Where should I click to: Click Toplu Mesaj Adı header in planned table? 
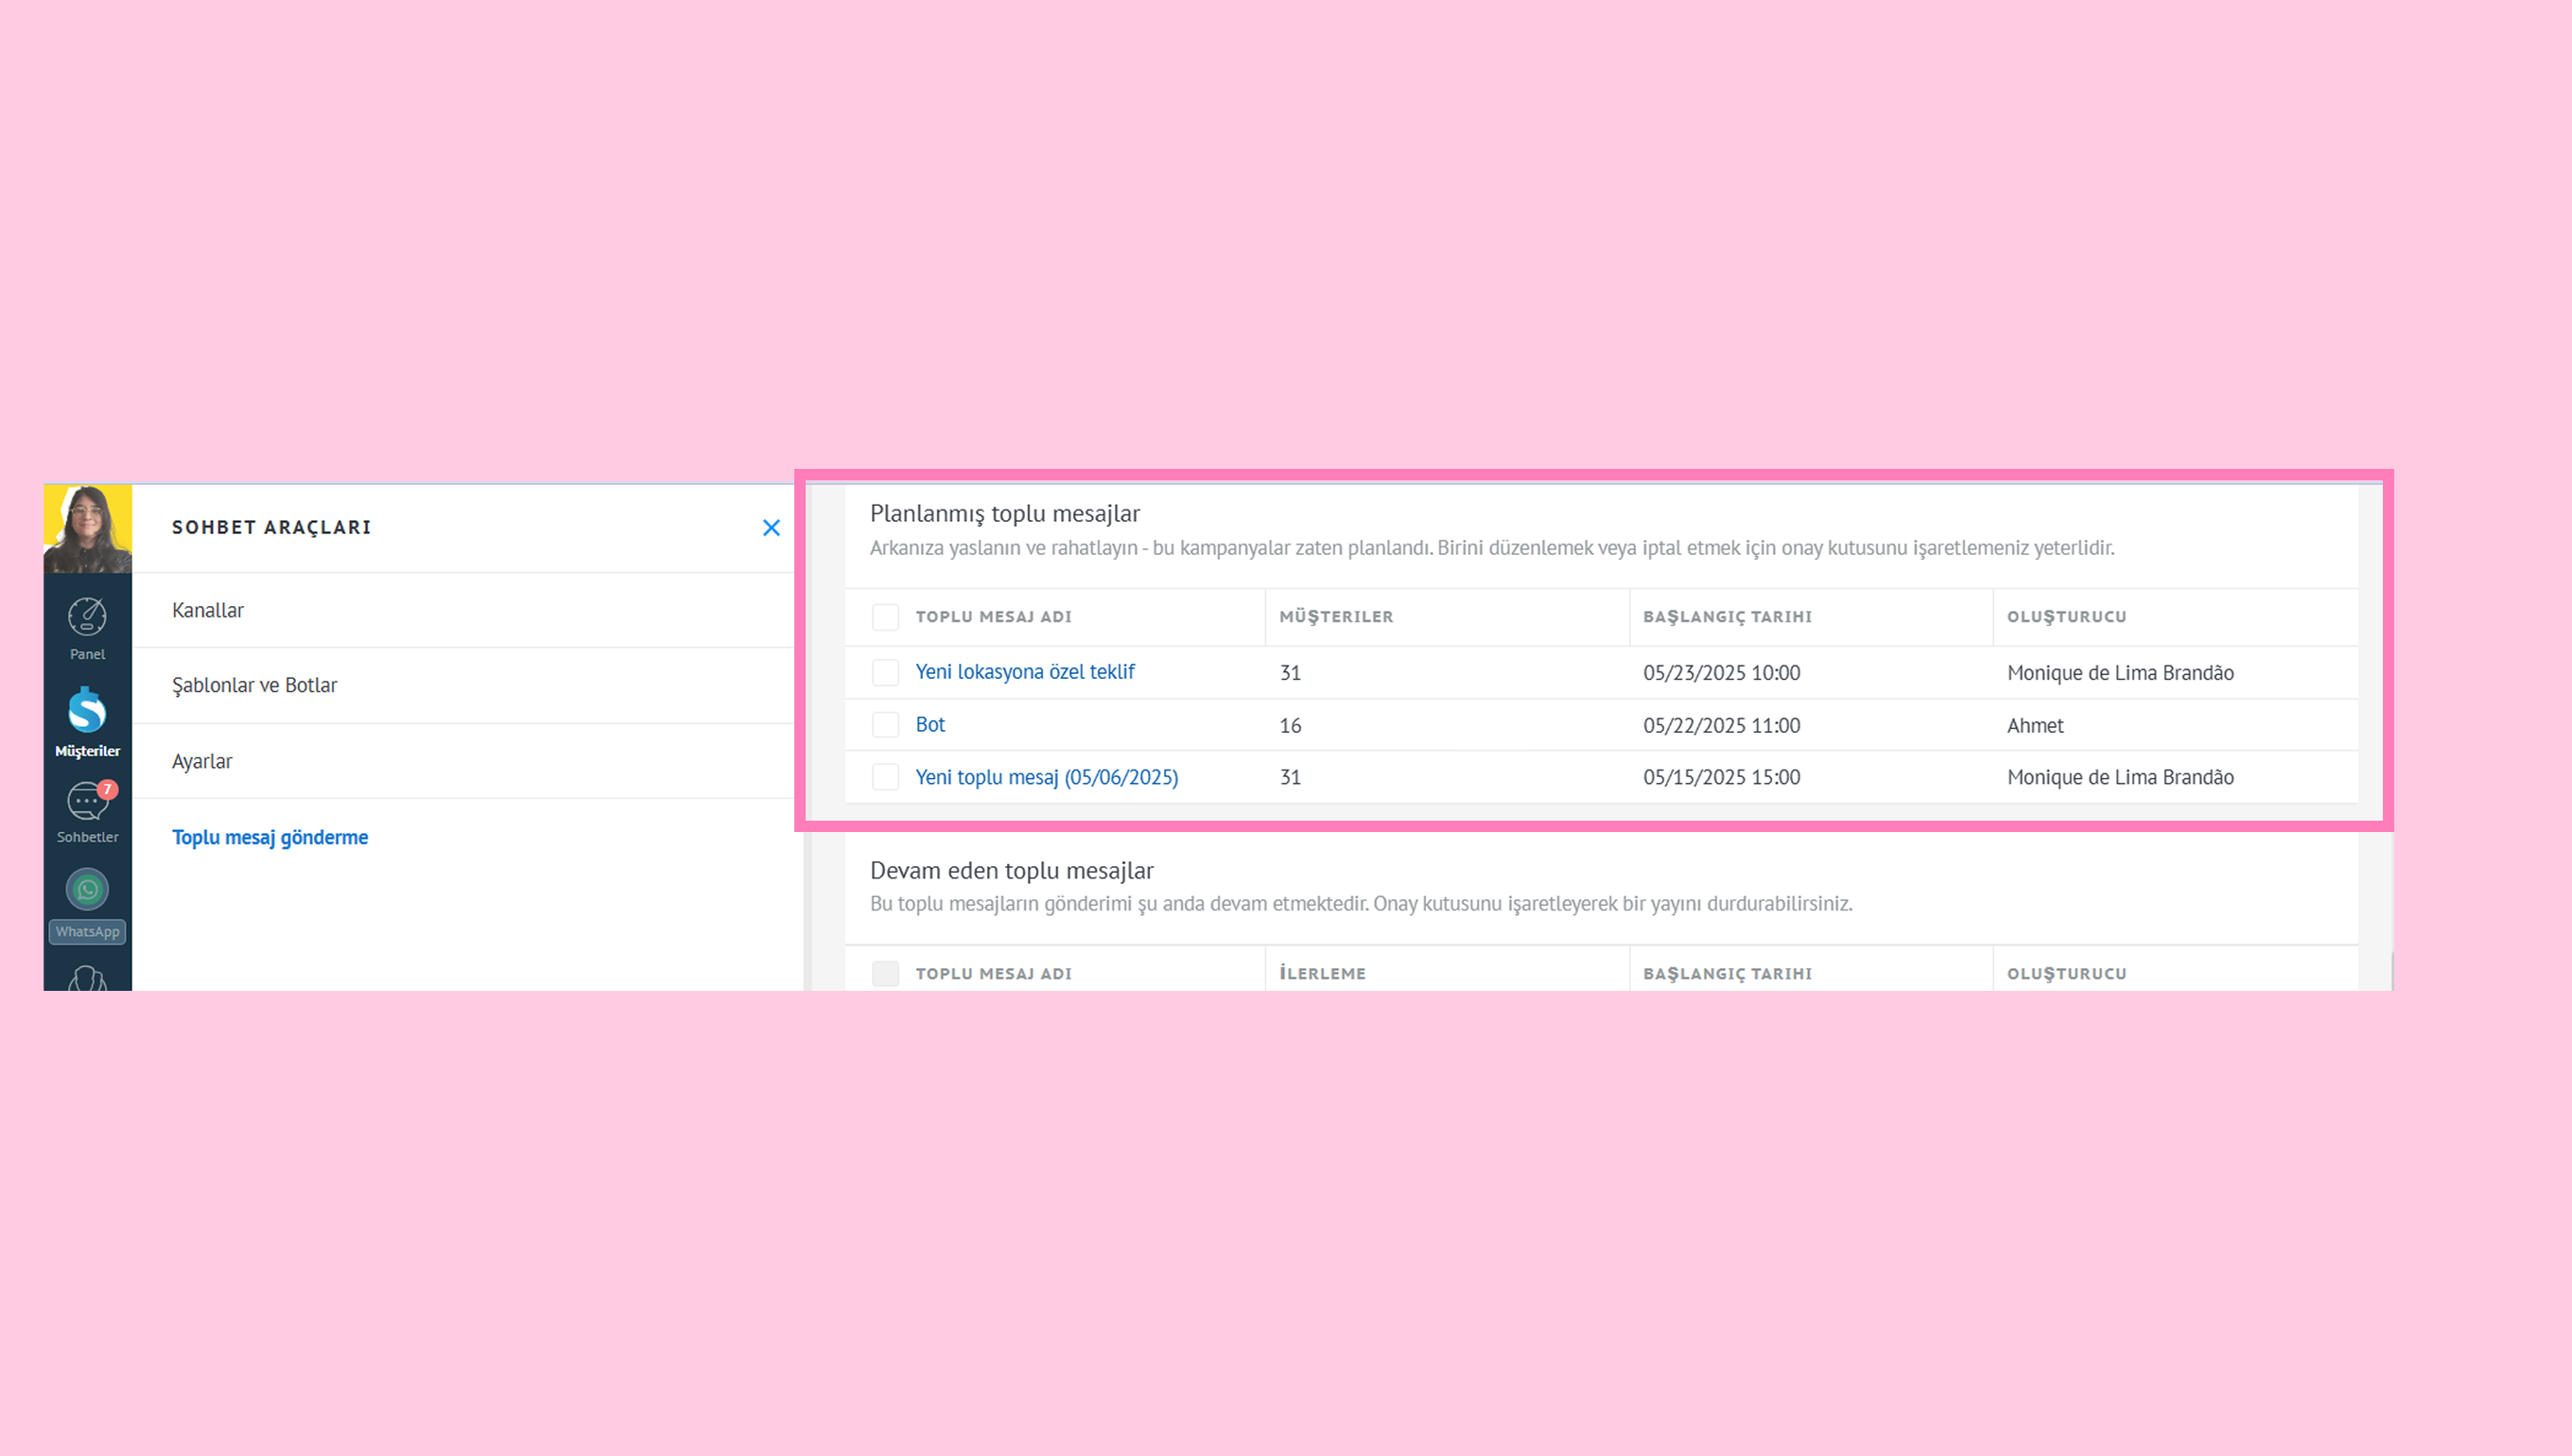[x=993, y=617]
